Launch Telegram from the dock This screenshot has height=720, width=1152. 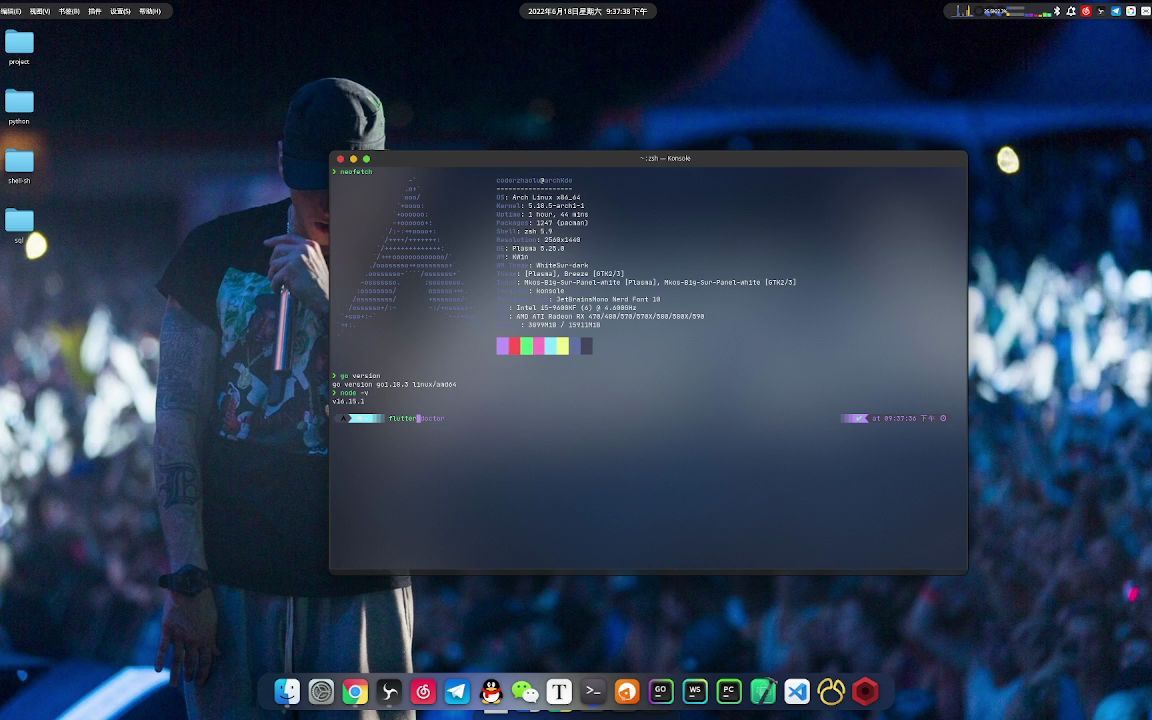(457, 691)
